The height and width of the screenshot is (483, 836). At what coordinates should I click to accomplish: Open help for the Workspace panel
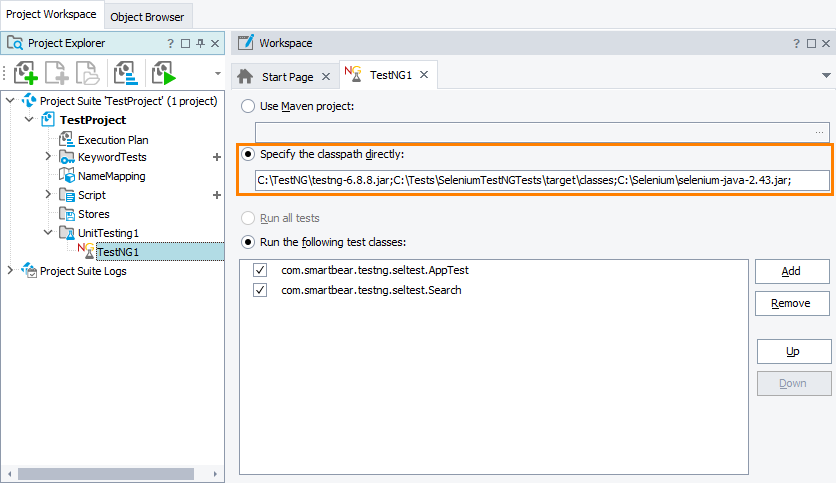(796, 43)
